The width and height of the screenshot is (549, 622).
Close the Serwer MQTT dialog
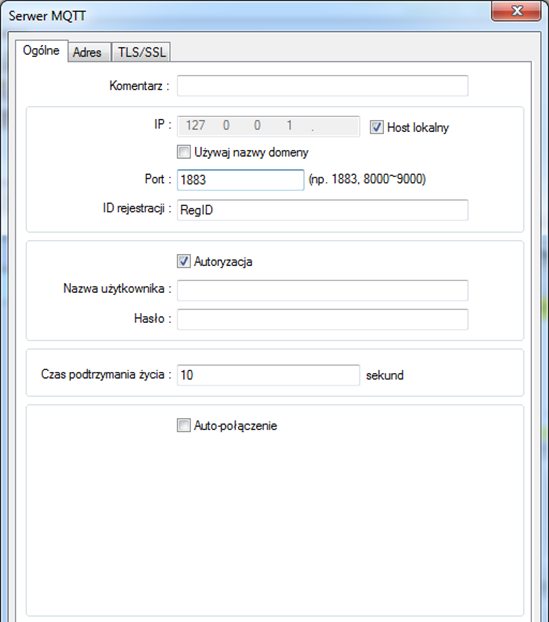(x=516, y=11)
